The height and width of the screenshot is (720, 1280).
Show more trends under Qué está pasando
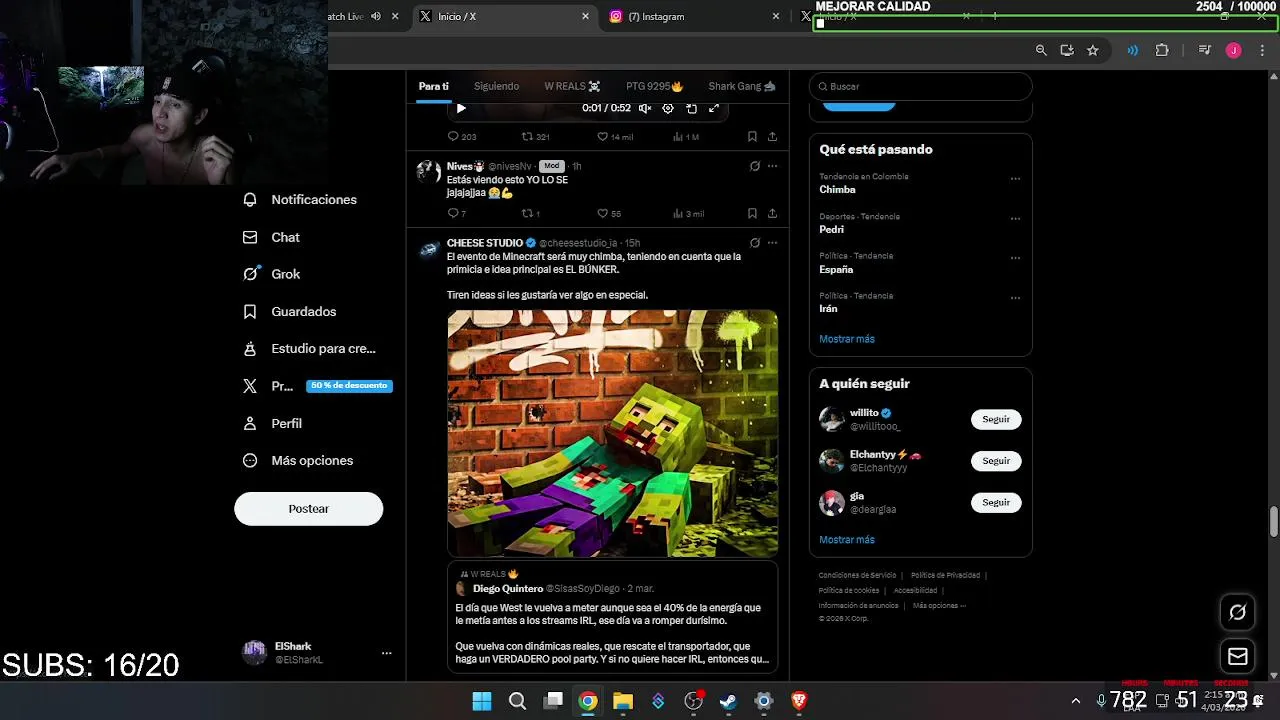tap(847, 339)
